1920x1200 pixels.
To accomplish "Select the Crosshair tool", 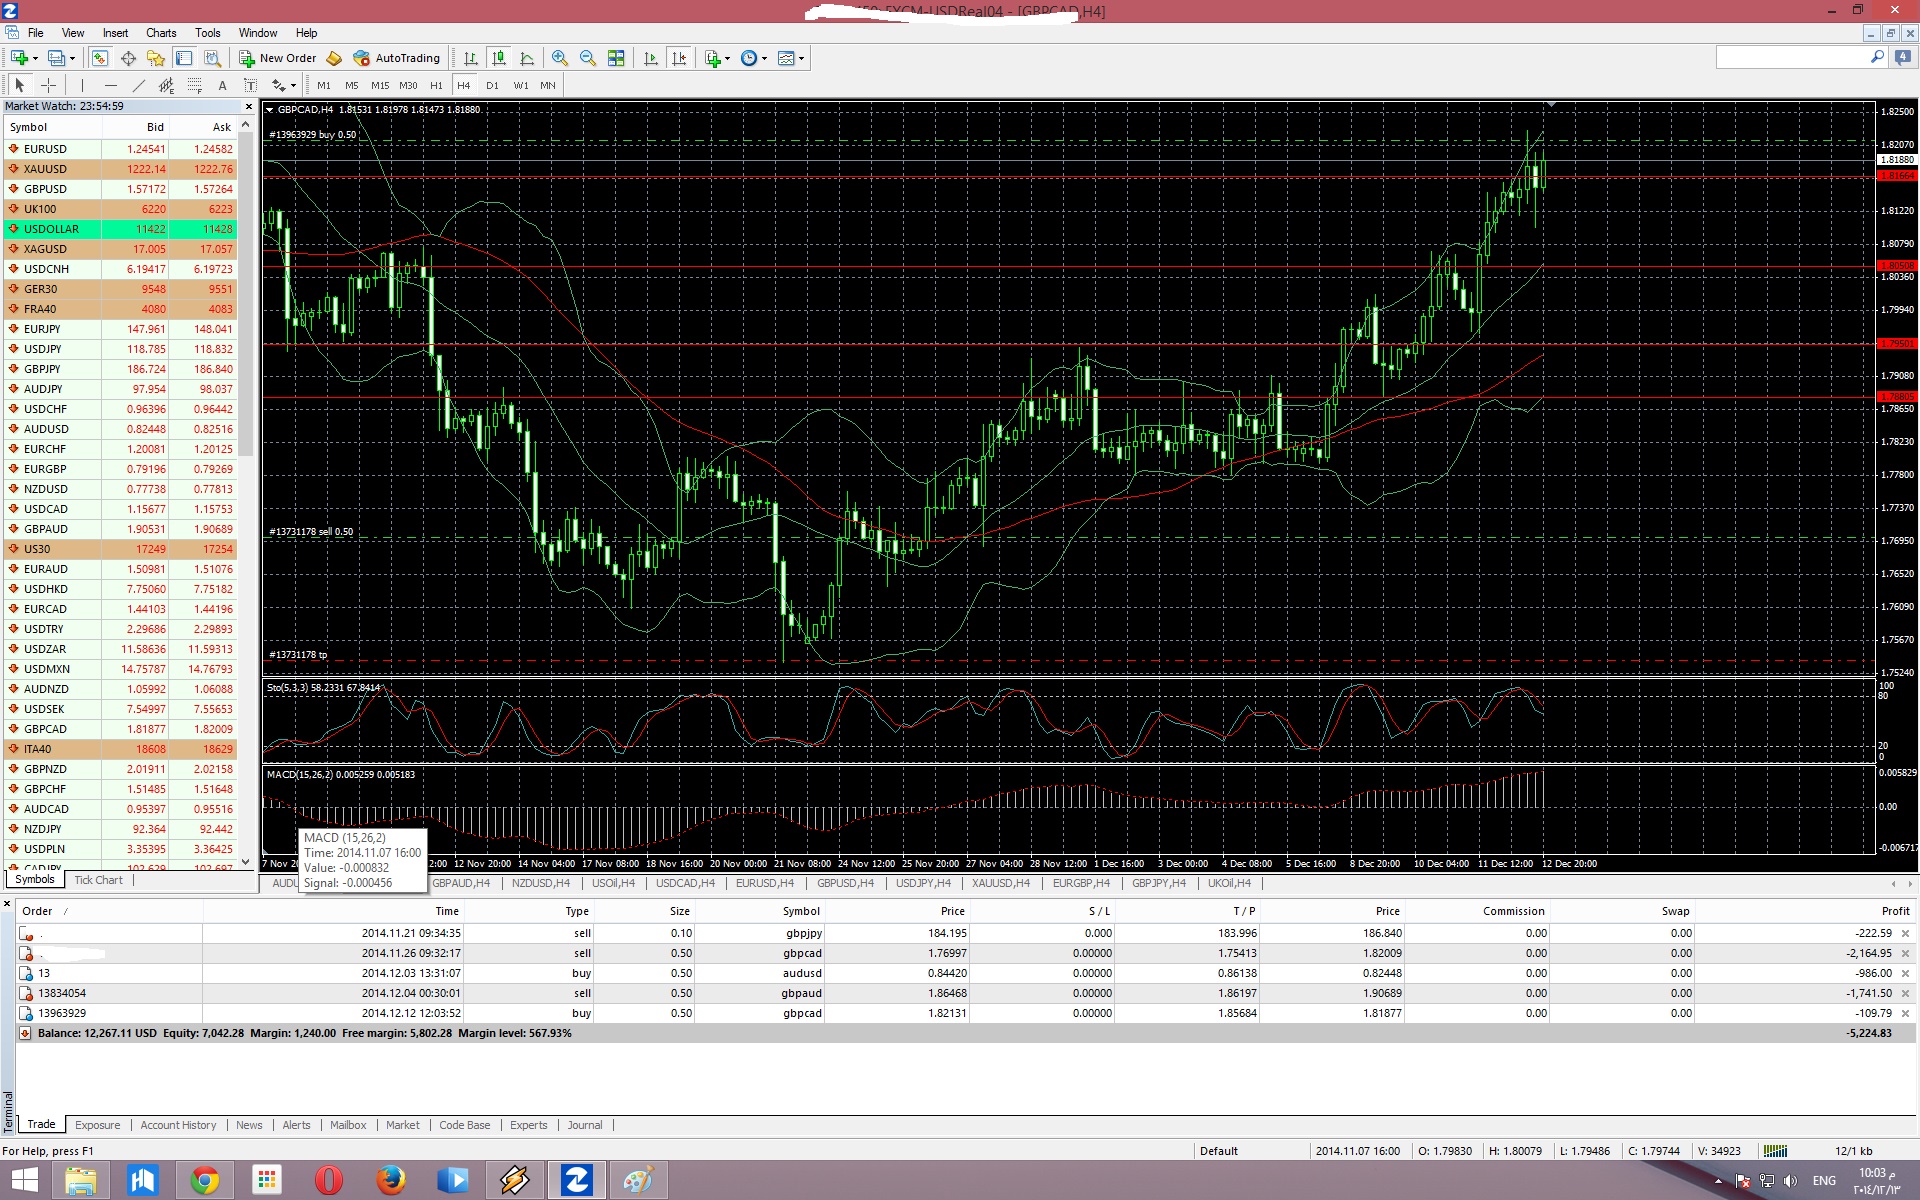I will (47, 85).
